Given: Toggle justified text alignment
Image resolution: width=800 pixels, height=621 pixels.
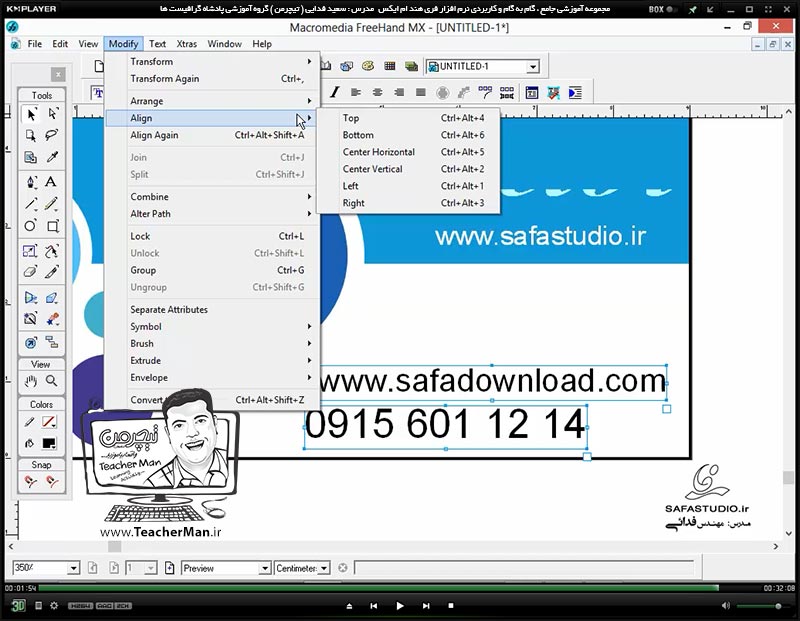Looking at the screenshot, I should coord(420,92).
